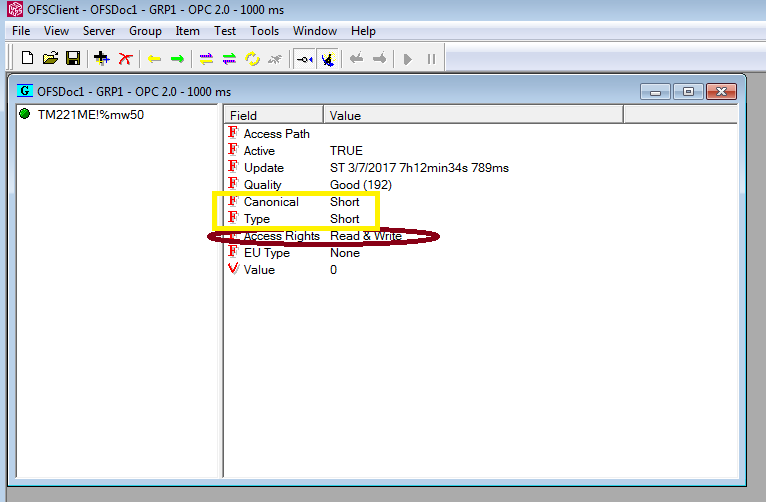Click the None value of EU Type

345,253
